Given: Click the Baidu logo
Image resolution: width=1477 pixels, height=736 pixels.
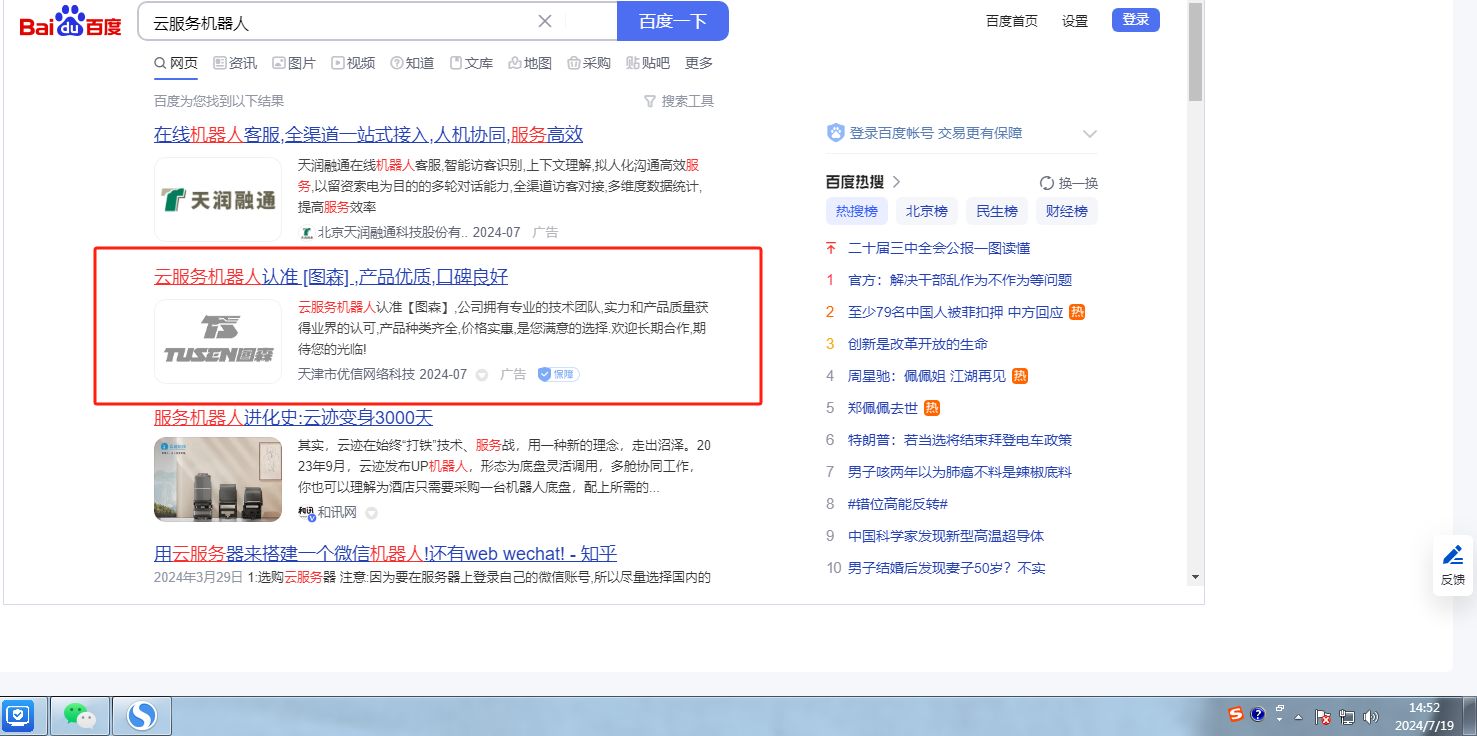Looking at the screenshot, I should [x=70, y=21].
